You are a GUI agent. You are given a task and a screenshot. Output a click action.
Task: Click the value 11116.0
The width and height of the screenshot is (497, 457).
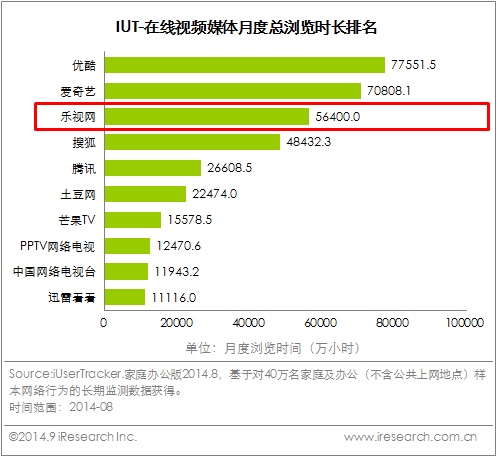click(174, 297)
